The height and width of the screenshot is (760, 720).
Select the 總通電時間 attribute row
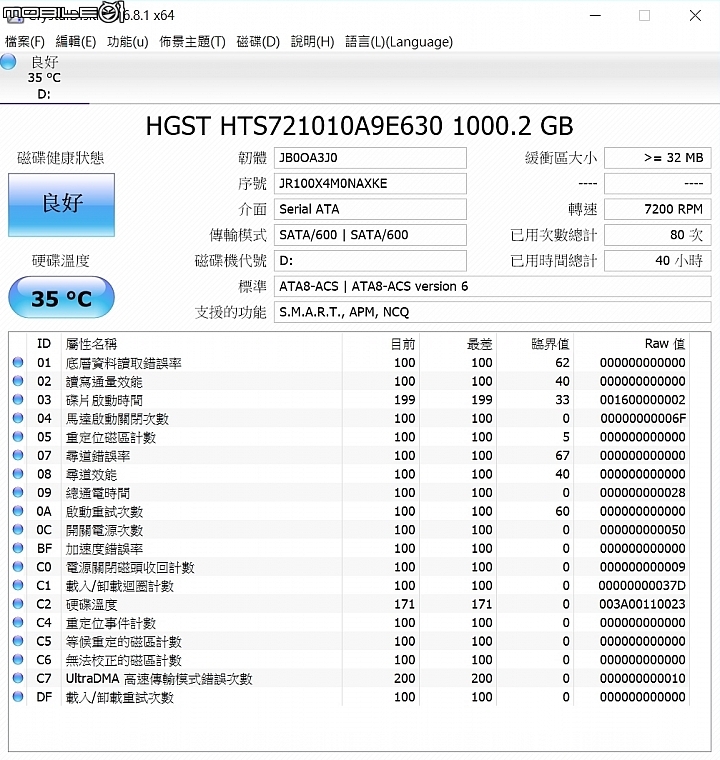(x=349, y=492)
